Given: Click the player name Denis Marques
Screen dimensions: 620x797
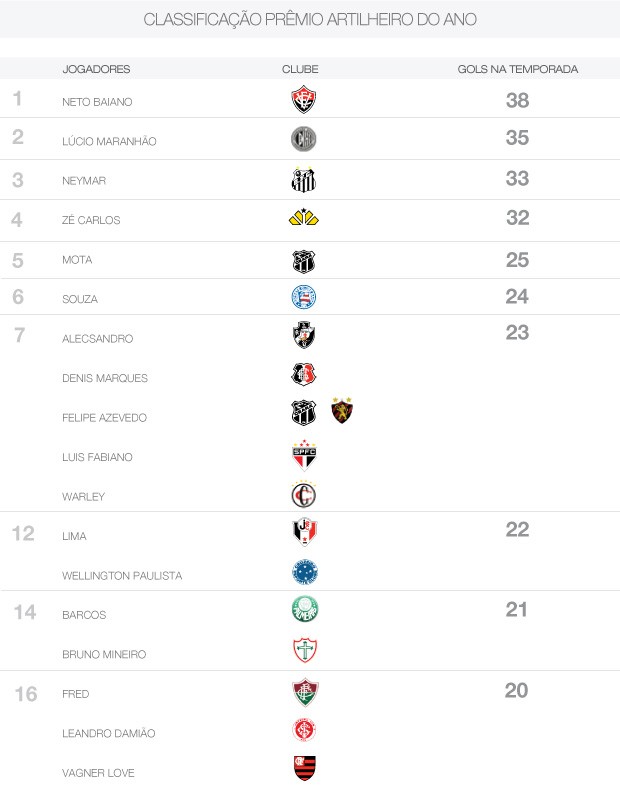Looking at the screenshot, I should (x=104, y=378).
